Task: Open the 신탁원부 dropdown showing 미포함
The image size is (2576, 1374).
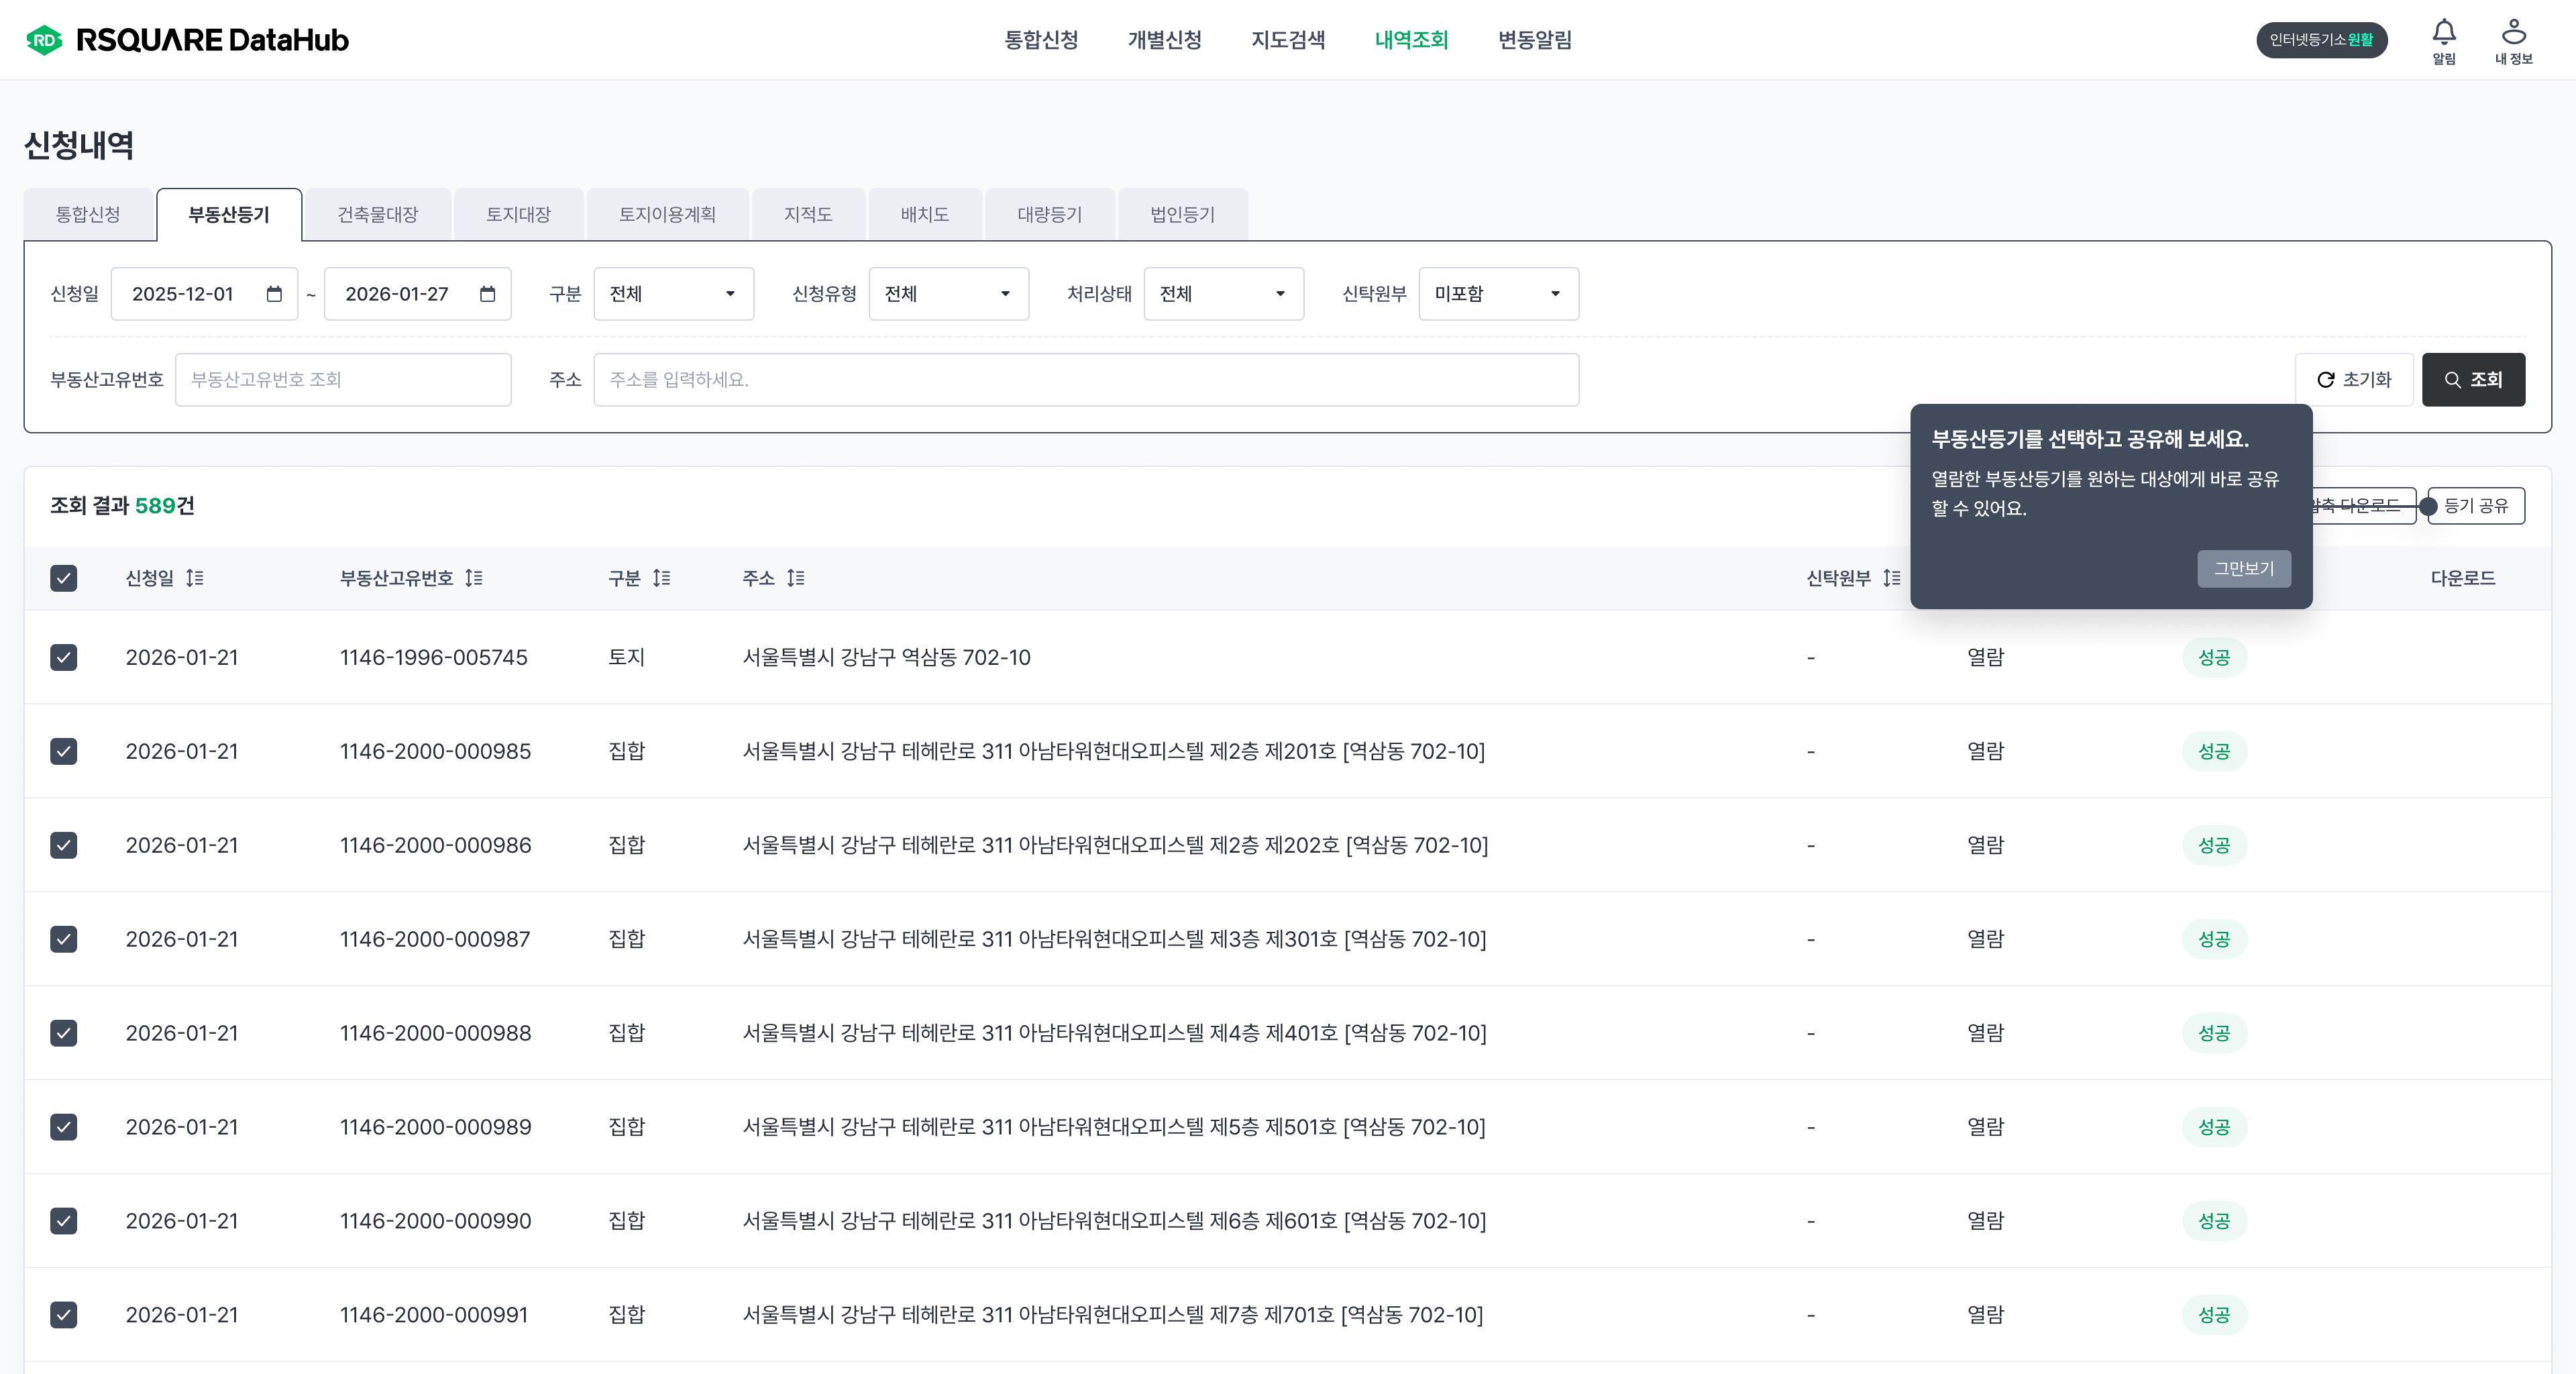Action: click(1498, 294)
